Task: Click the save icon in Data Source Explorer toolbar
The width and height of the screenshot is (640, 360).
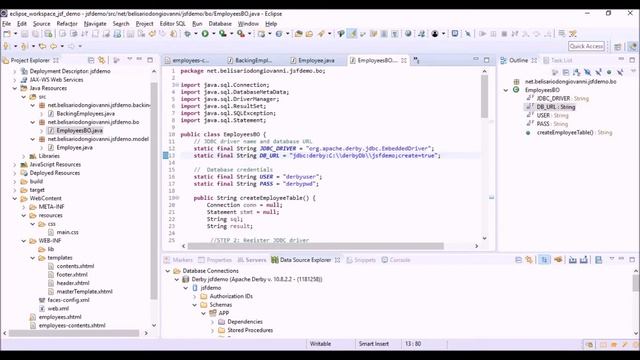Action: [x=598, y=260]
